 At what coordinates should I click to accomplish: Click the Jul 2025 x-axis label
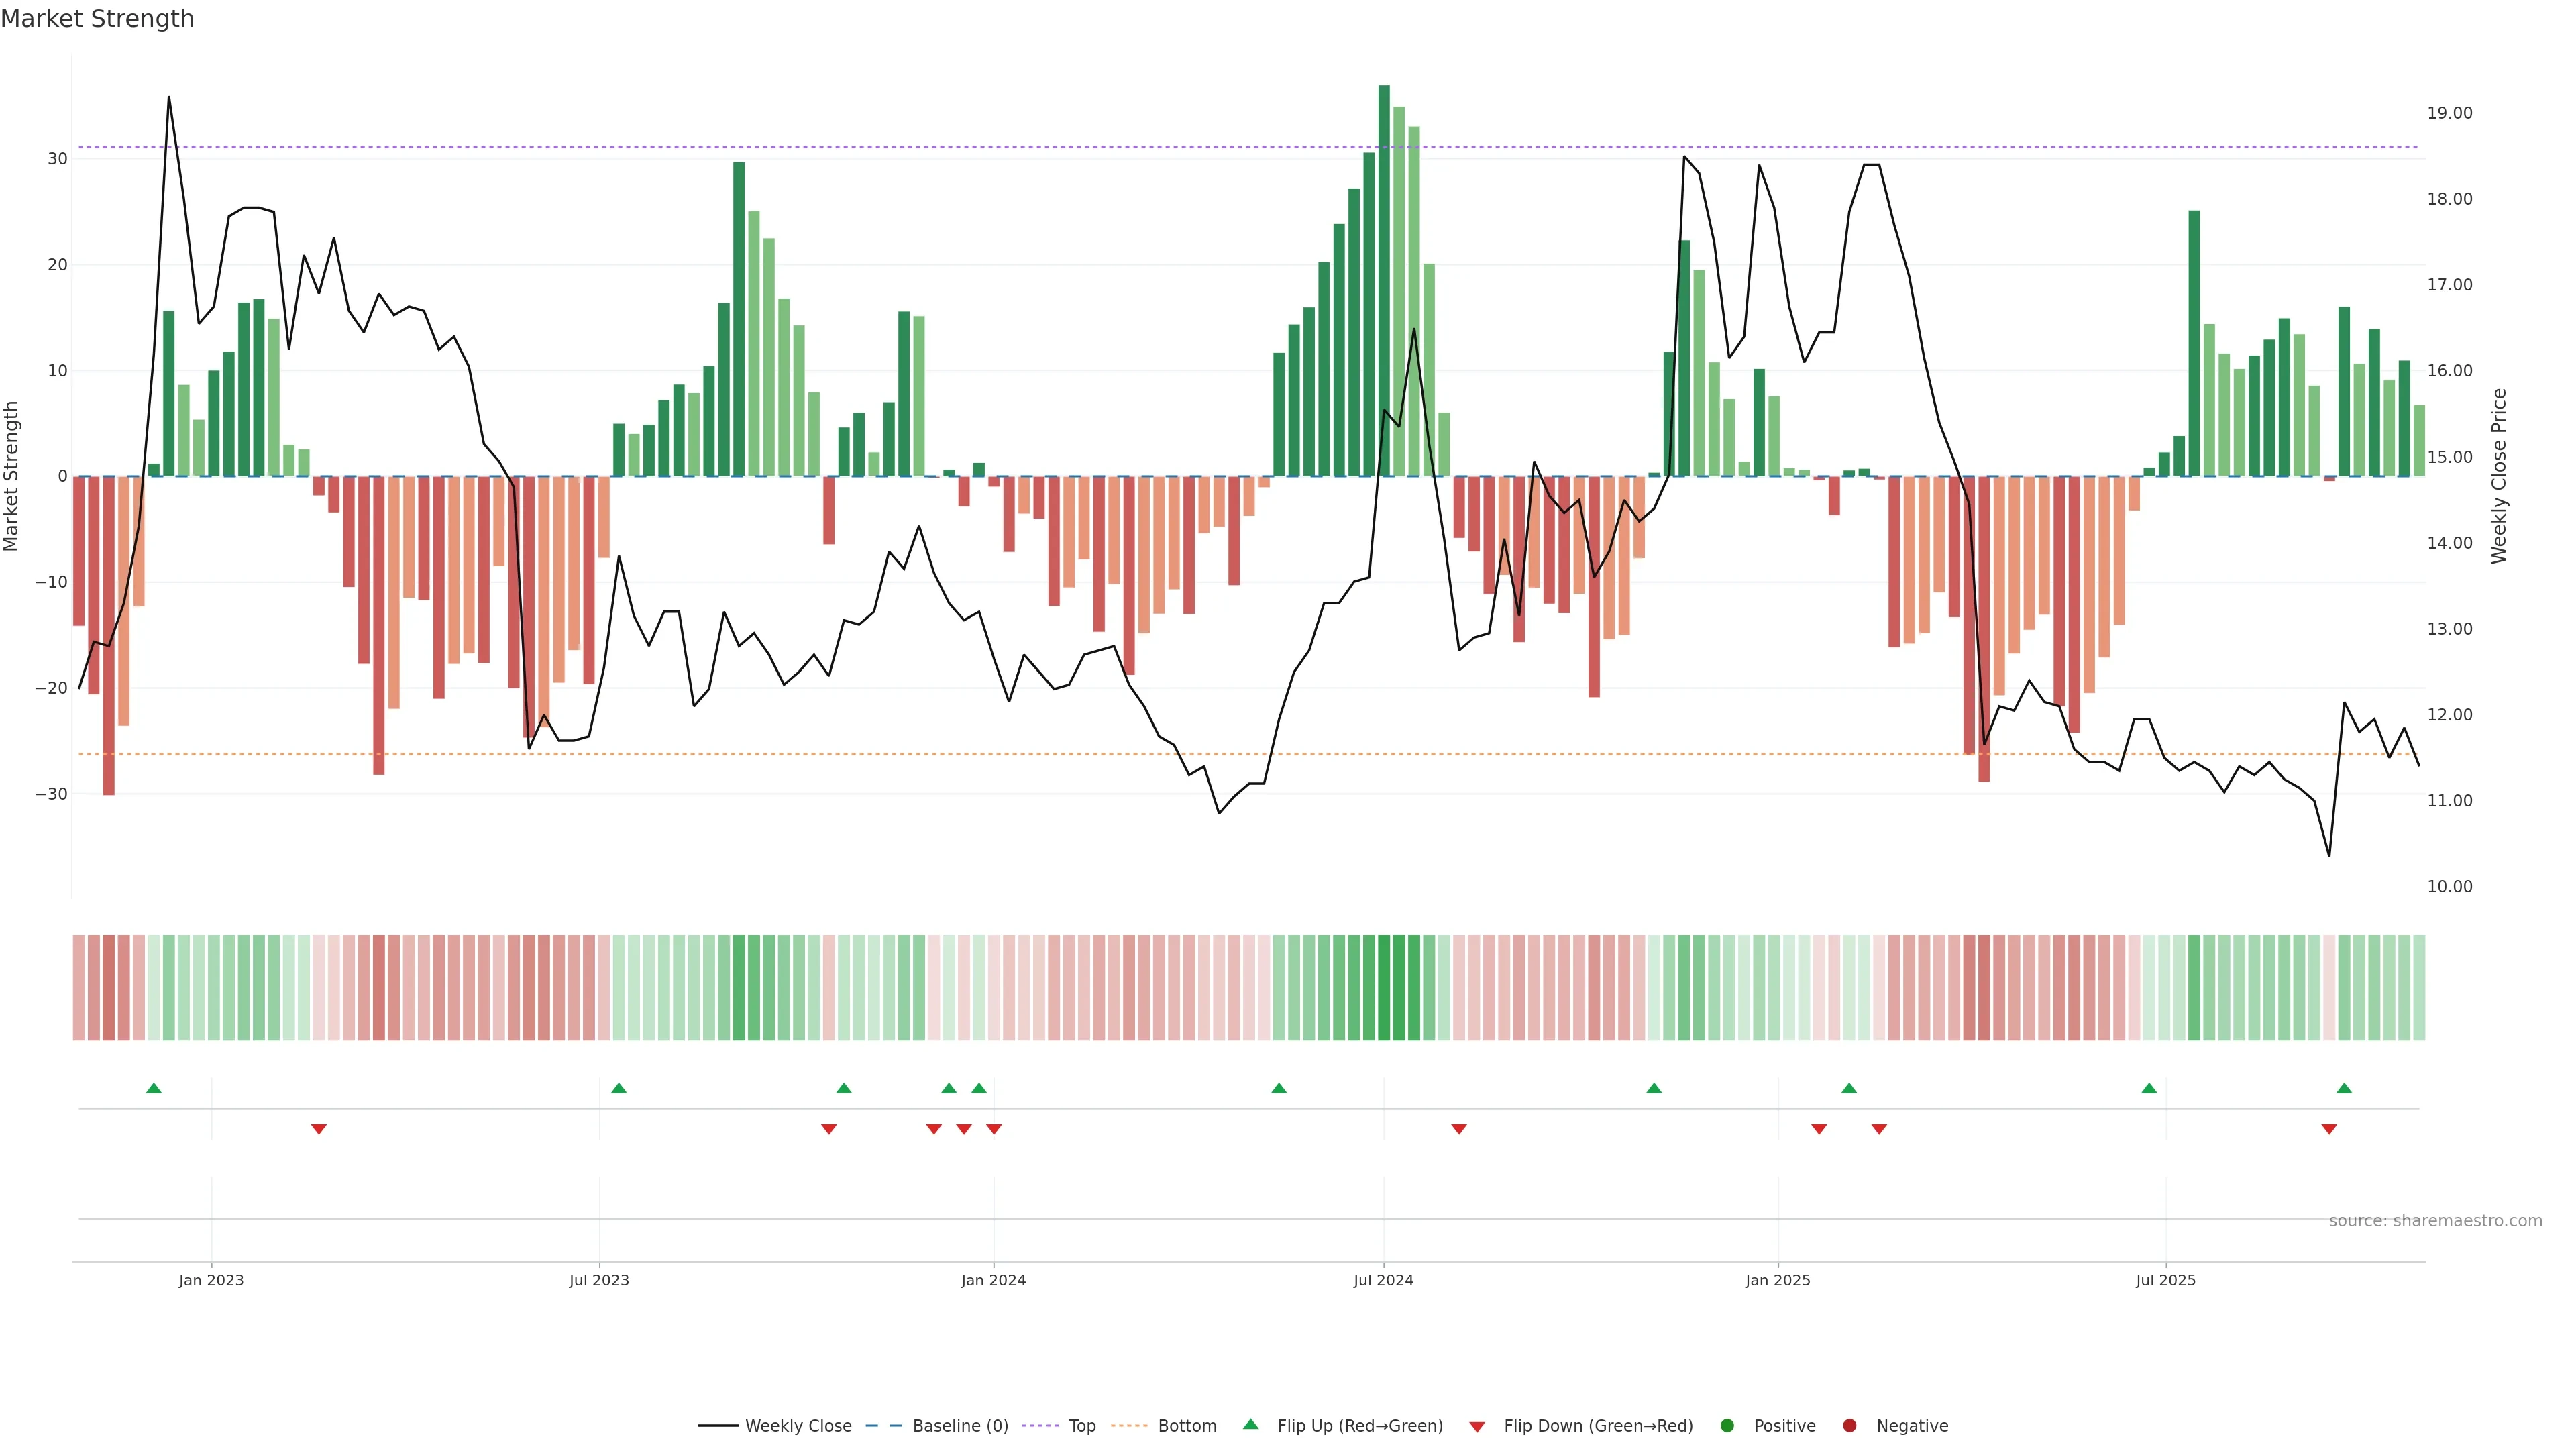2166,1280
